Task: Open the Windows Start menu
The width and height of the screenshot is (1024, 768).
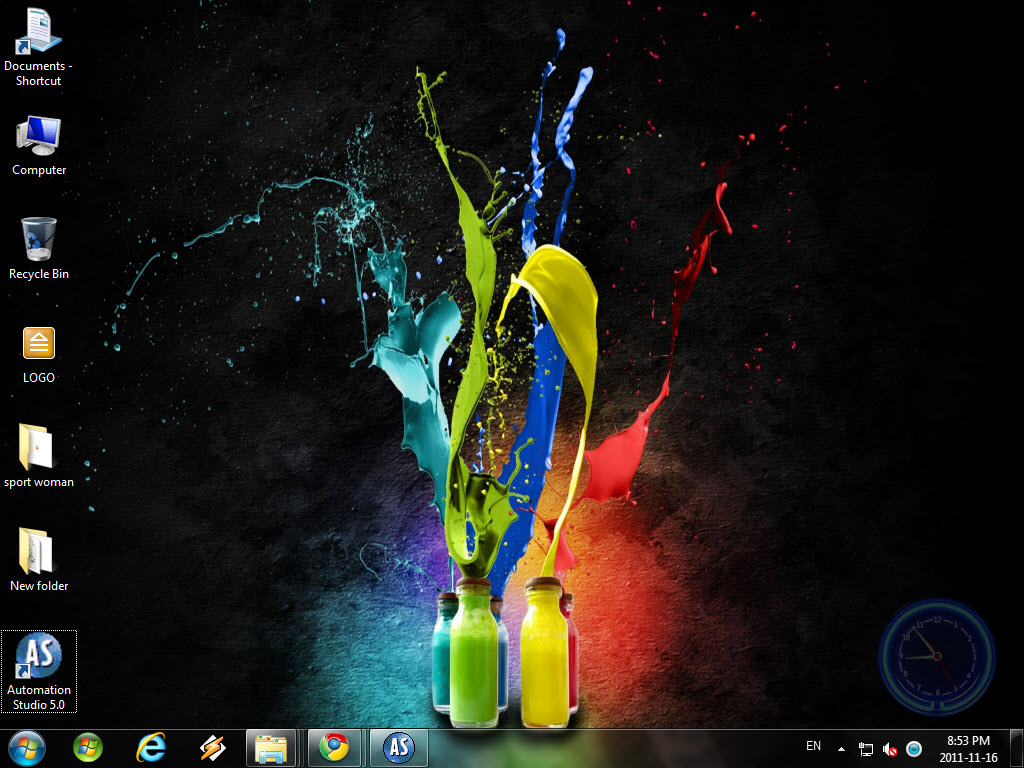Action: 27,747
